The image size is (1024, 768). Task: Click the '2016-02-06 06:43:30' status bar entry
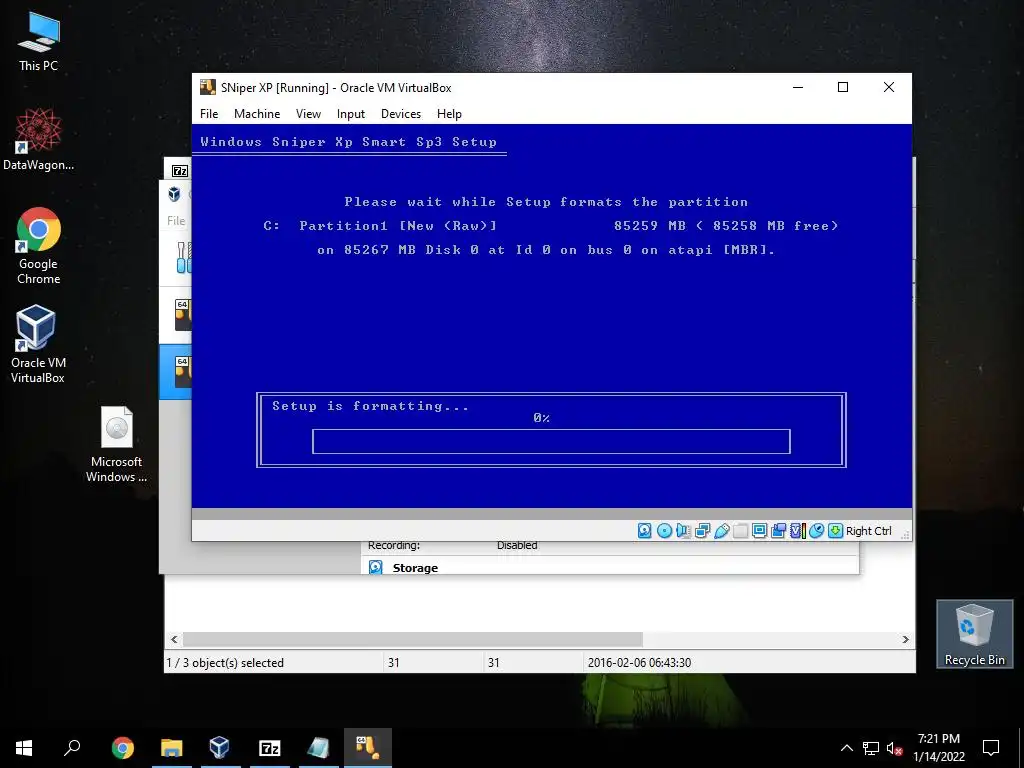[x=639, y=663]
